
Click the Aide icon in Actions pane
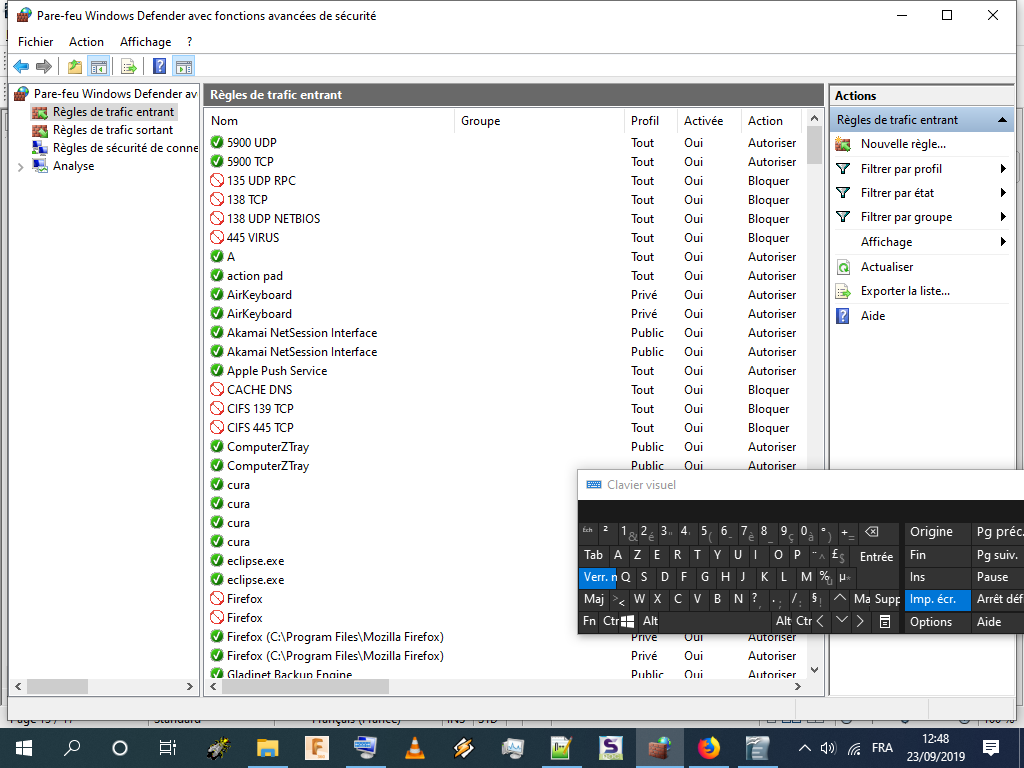click(843, 316)
